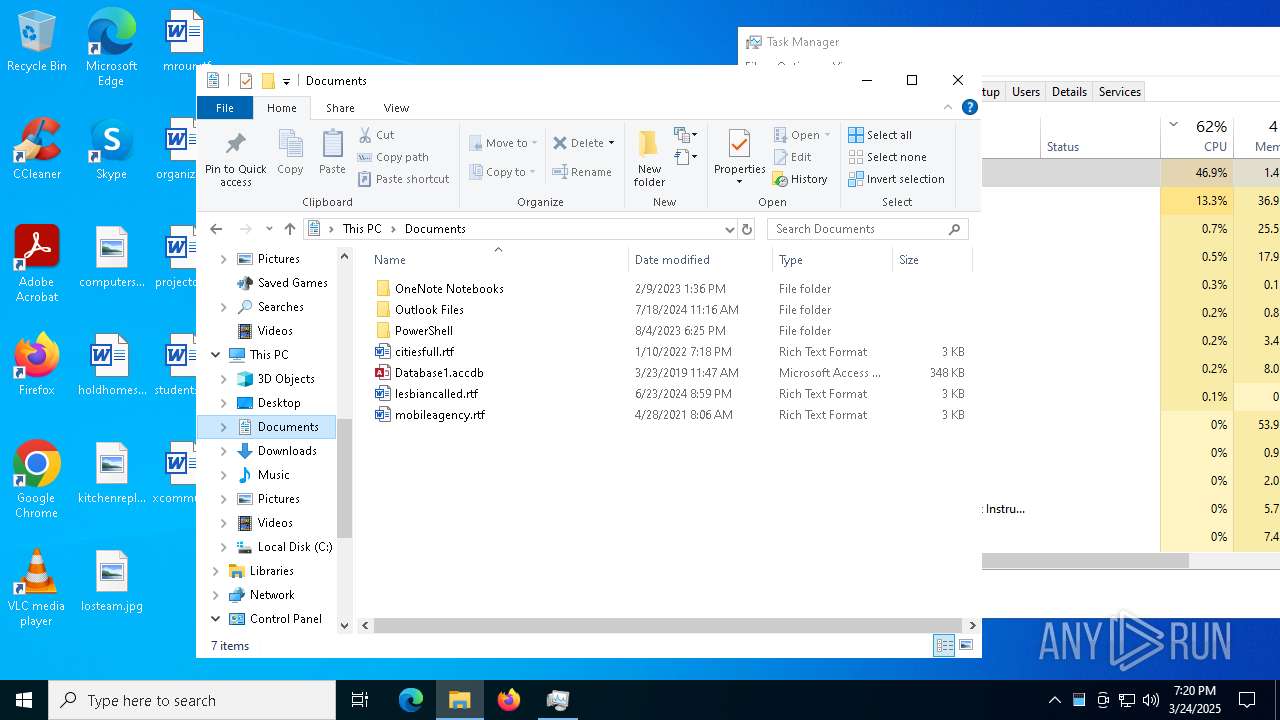The width and height of the screenshot is (1280, 720).
Task: Select Desktop in the navigation pane
Action: coord(279,403)
